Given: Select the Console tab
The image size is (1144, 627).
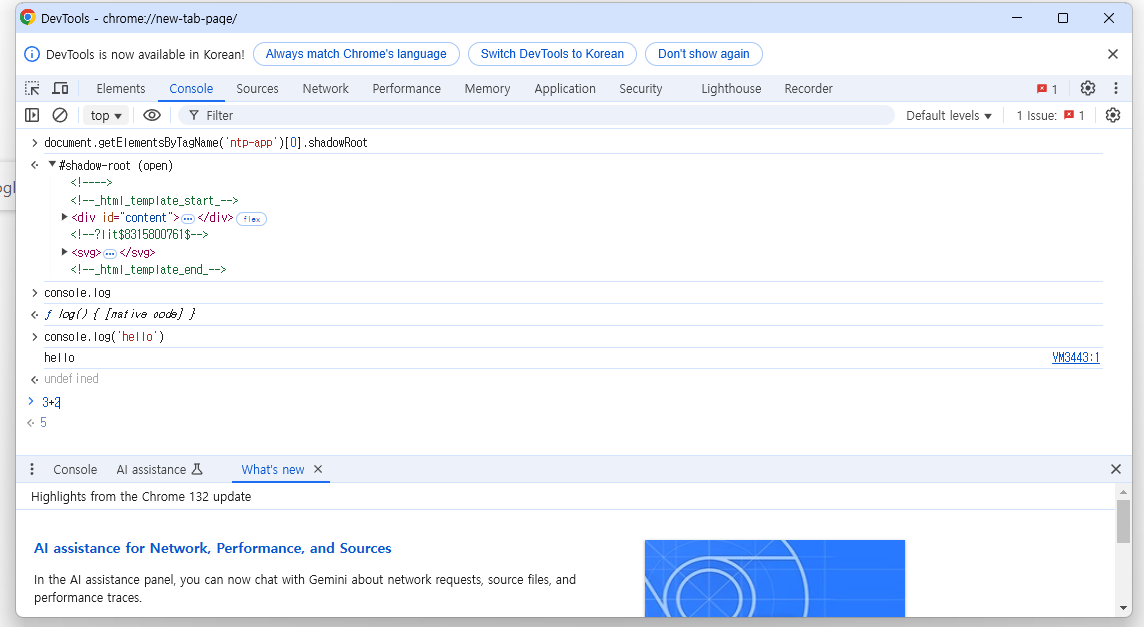Looking at the screenshot, I should (191, 88).
